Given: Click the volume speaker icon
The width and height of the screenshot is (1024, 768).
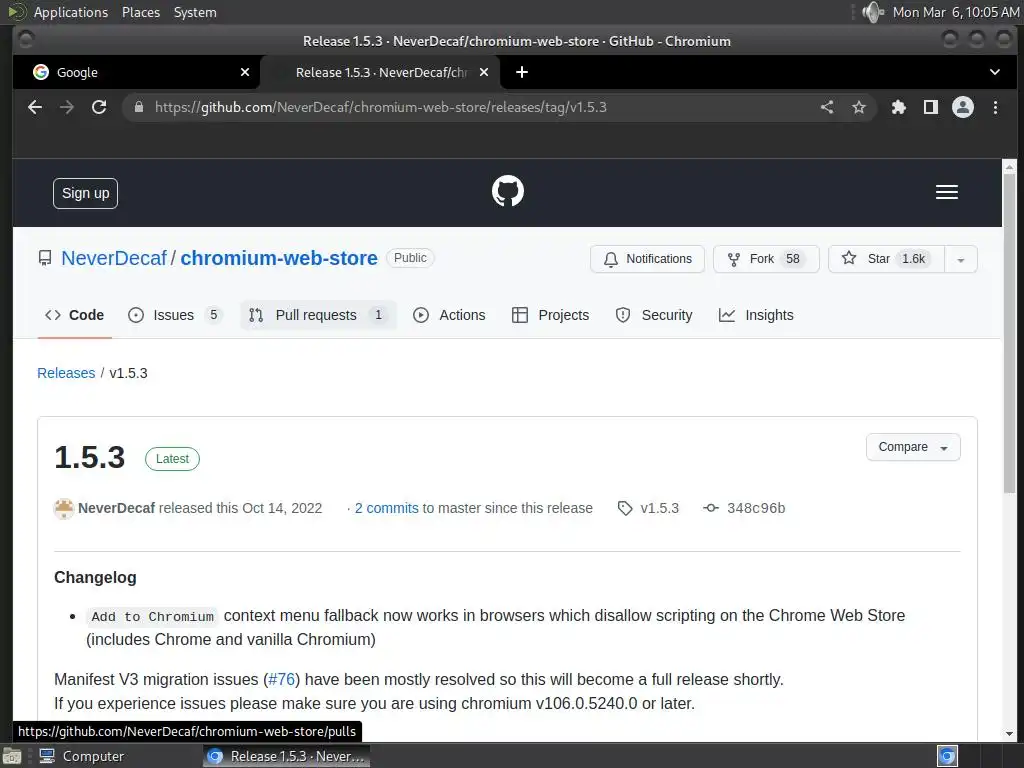Looking at the screenshot, I should [872, 12].
